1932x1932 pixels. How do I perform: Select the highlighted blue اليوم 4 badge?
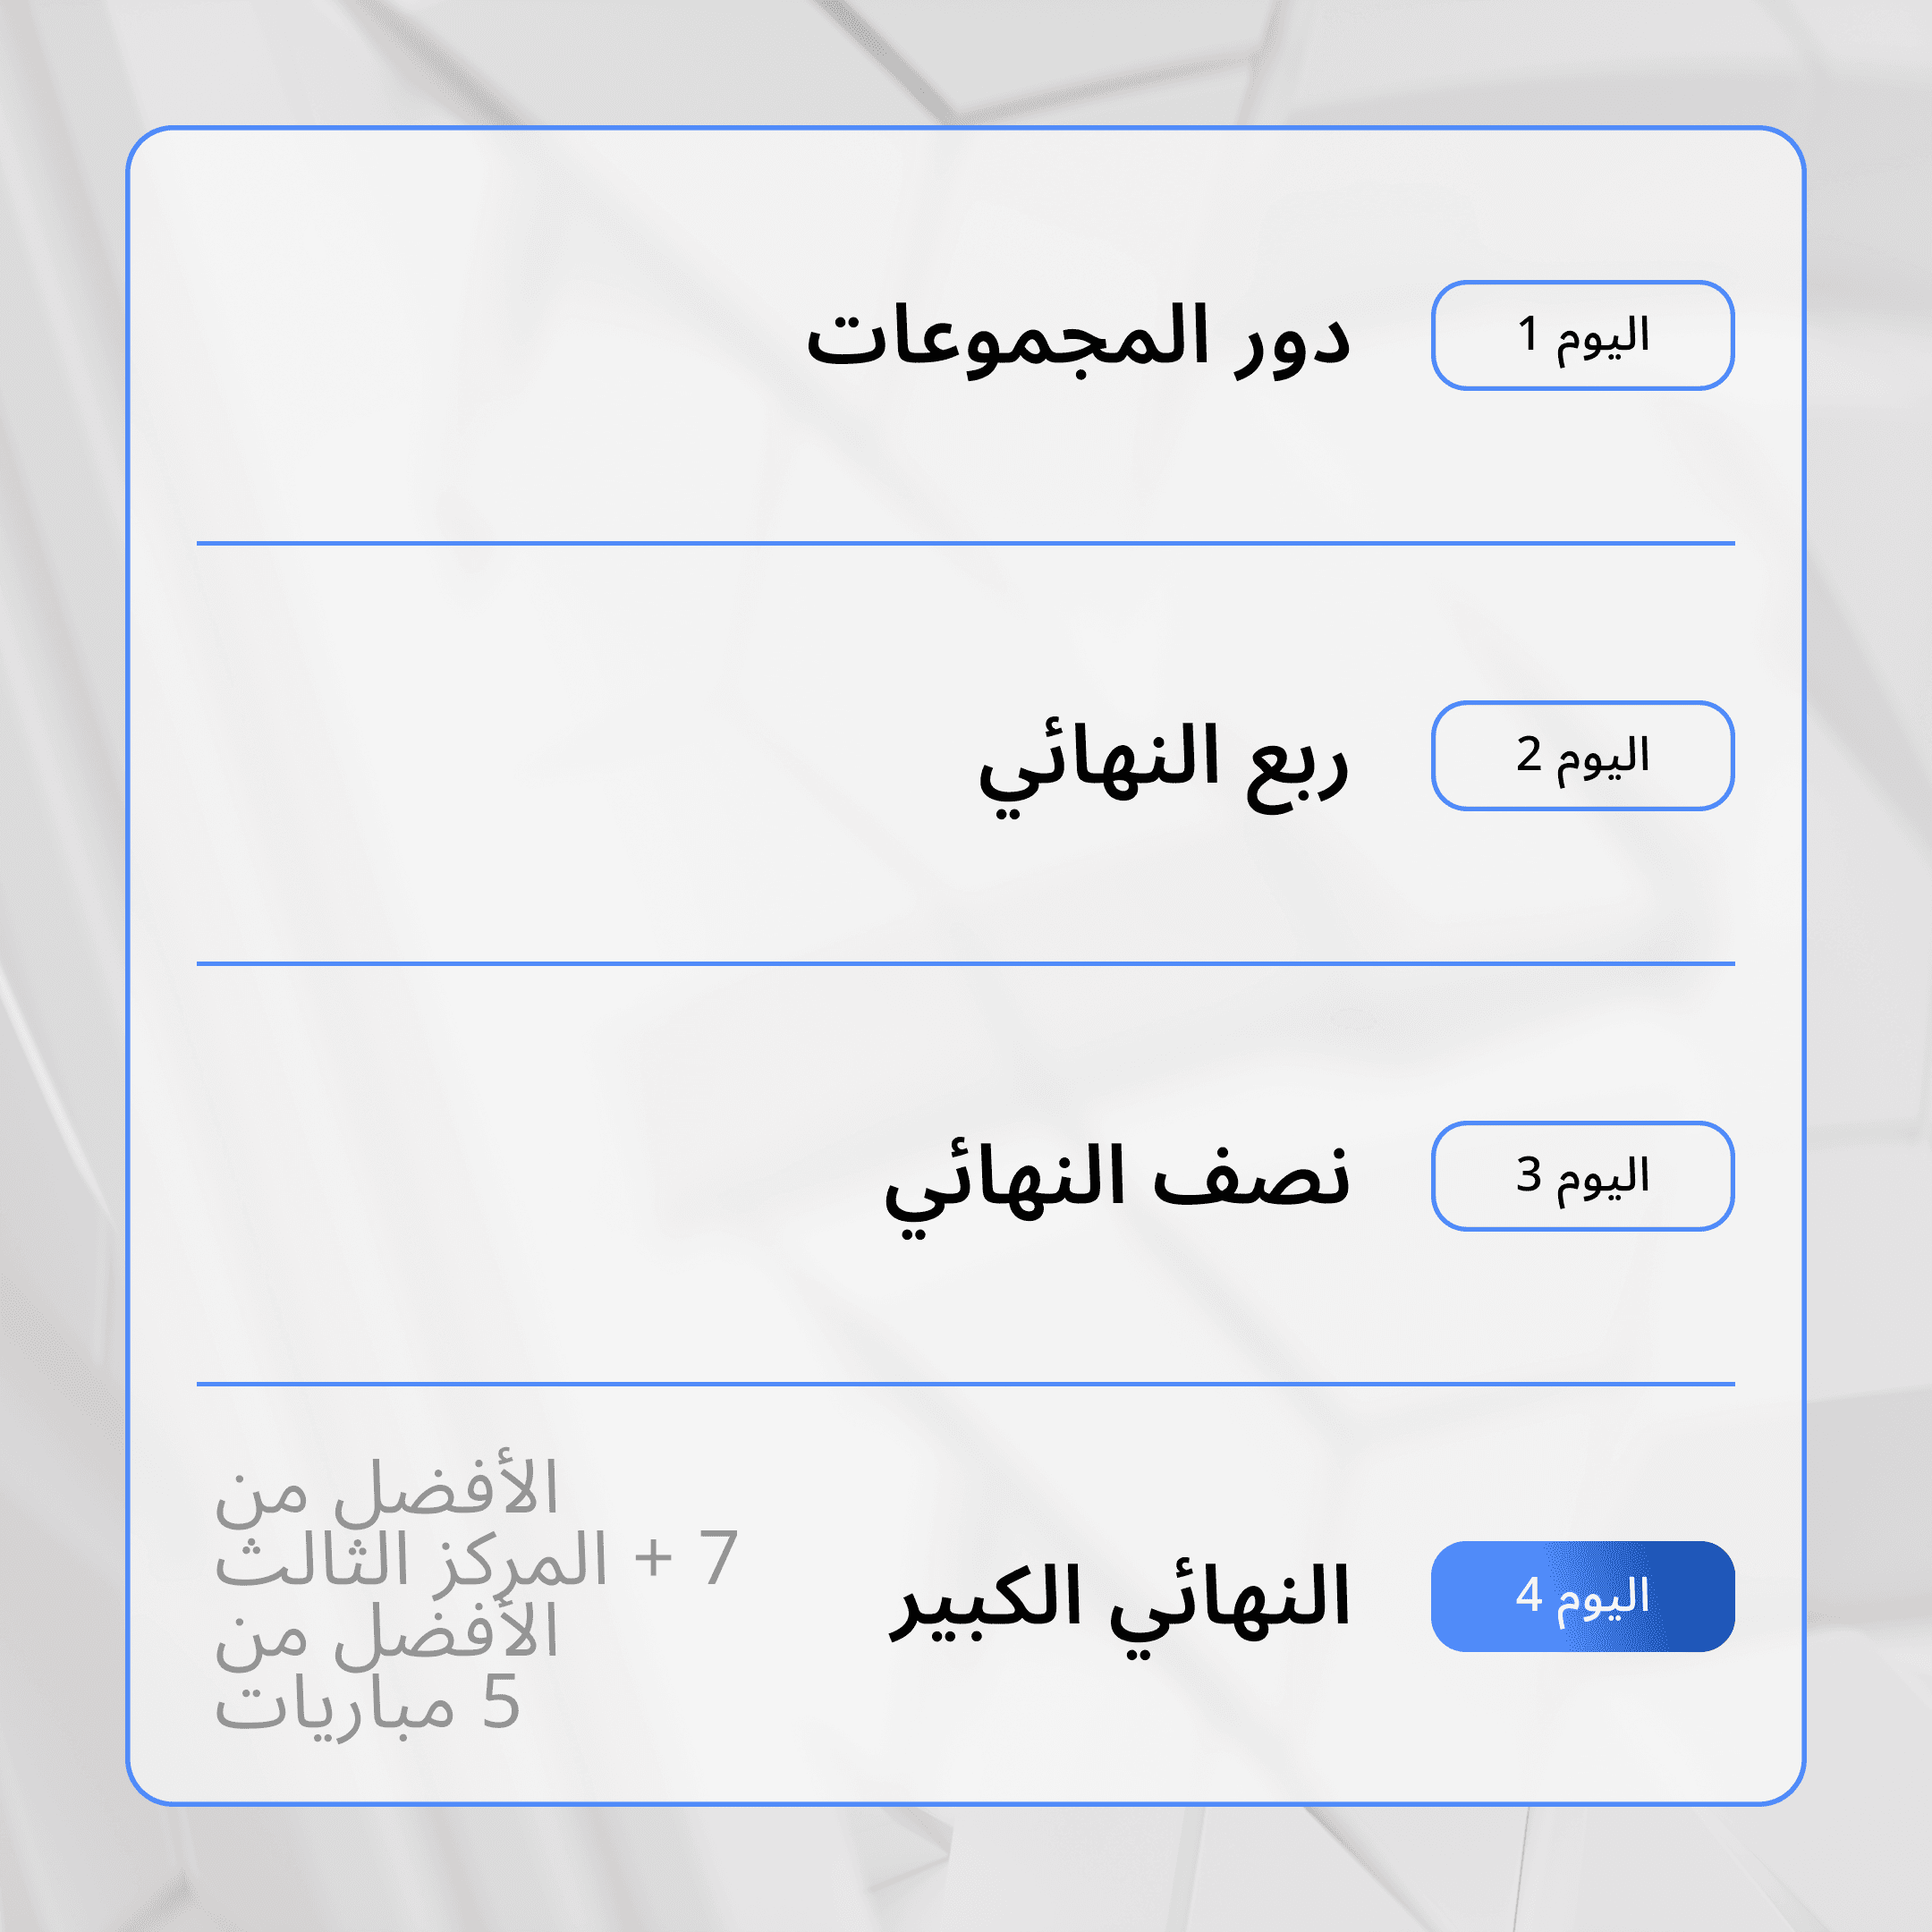coord(1582,1596)
